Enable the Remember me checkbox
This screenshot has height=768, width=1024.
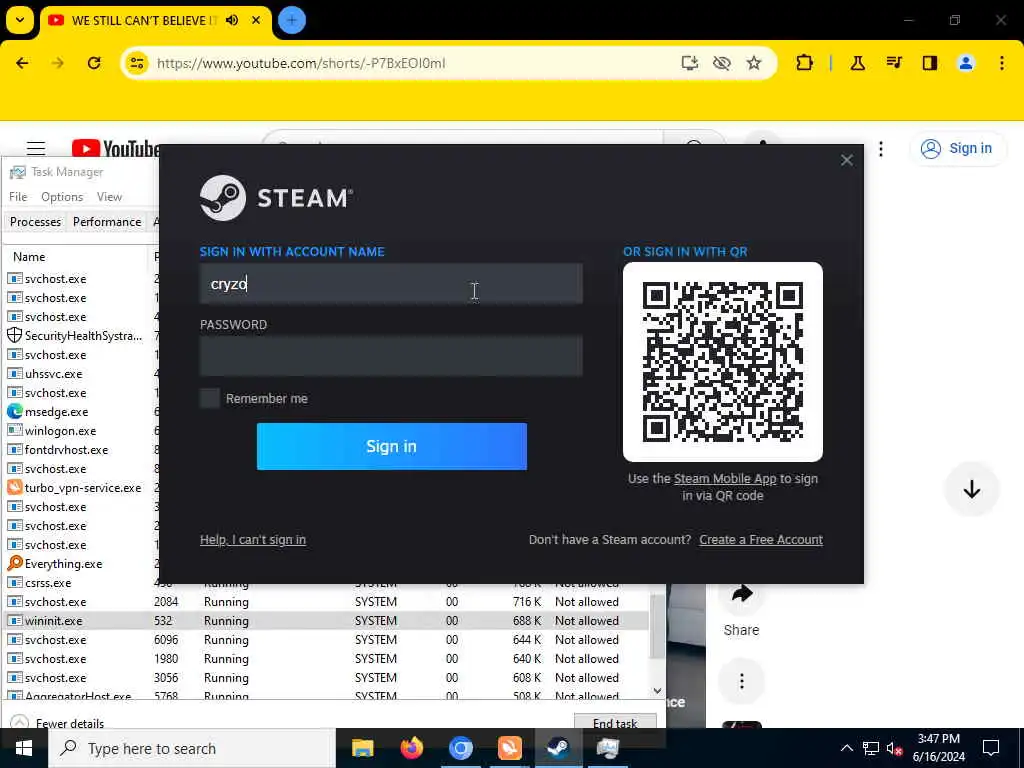tap(210, 398)
